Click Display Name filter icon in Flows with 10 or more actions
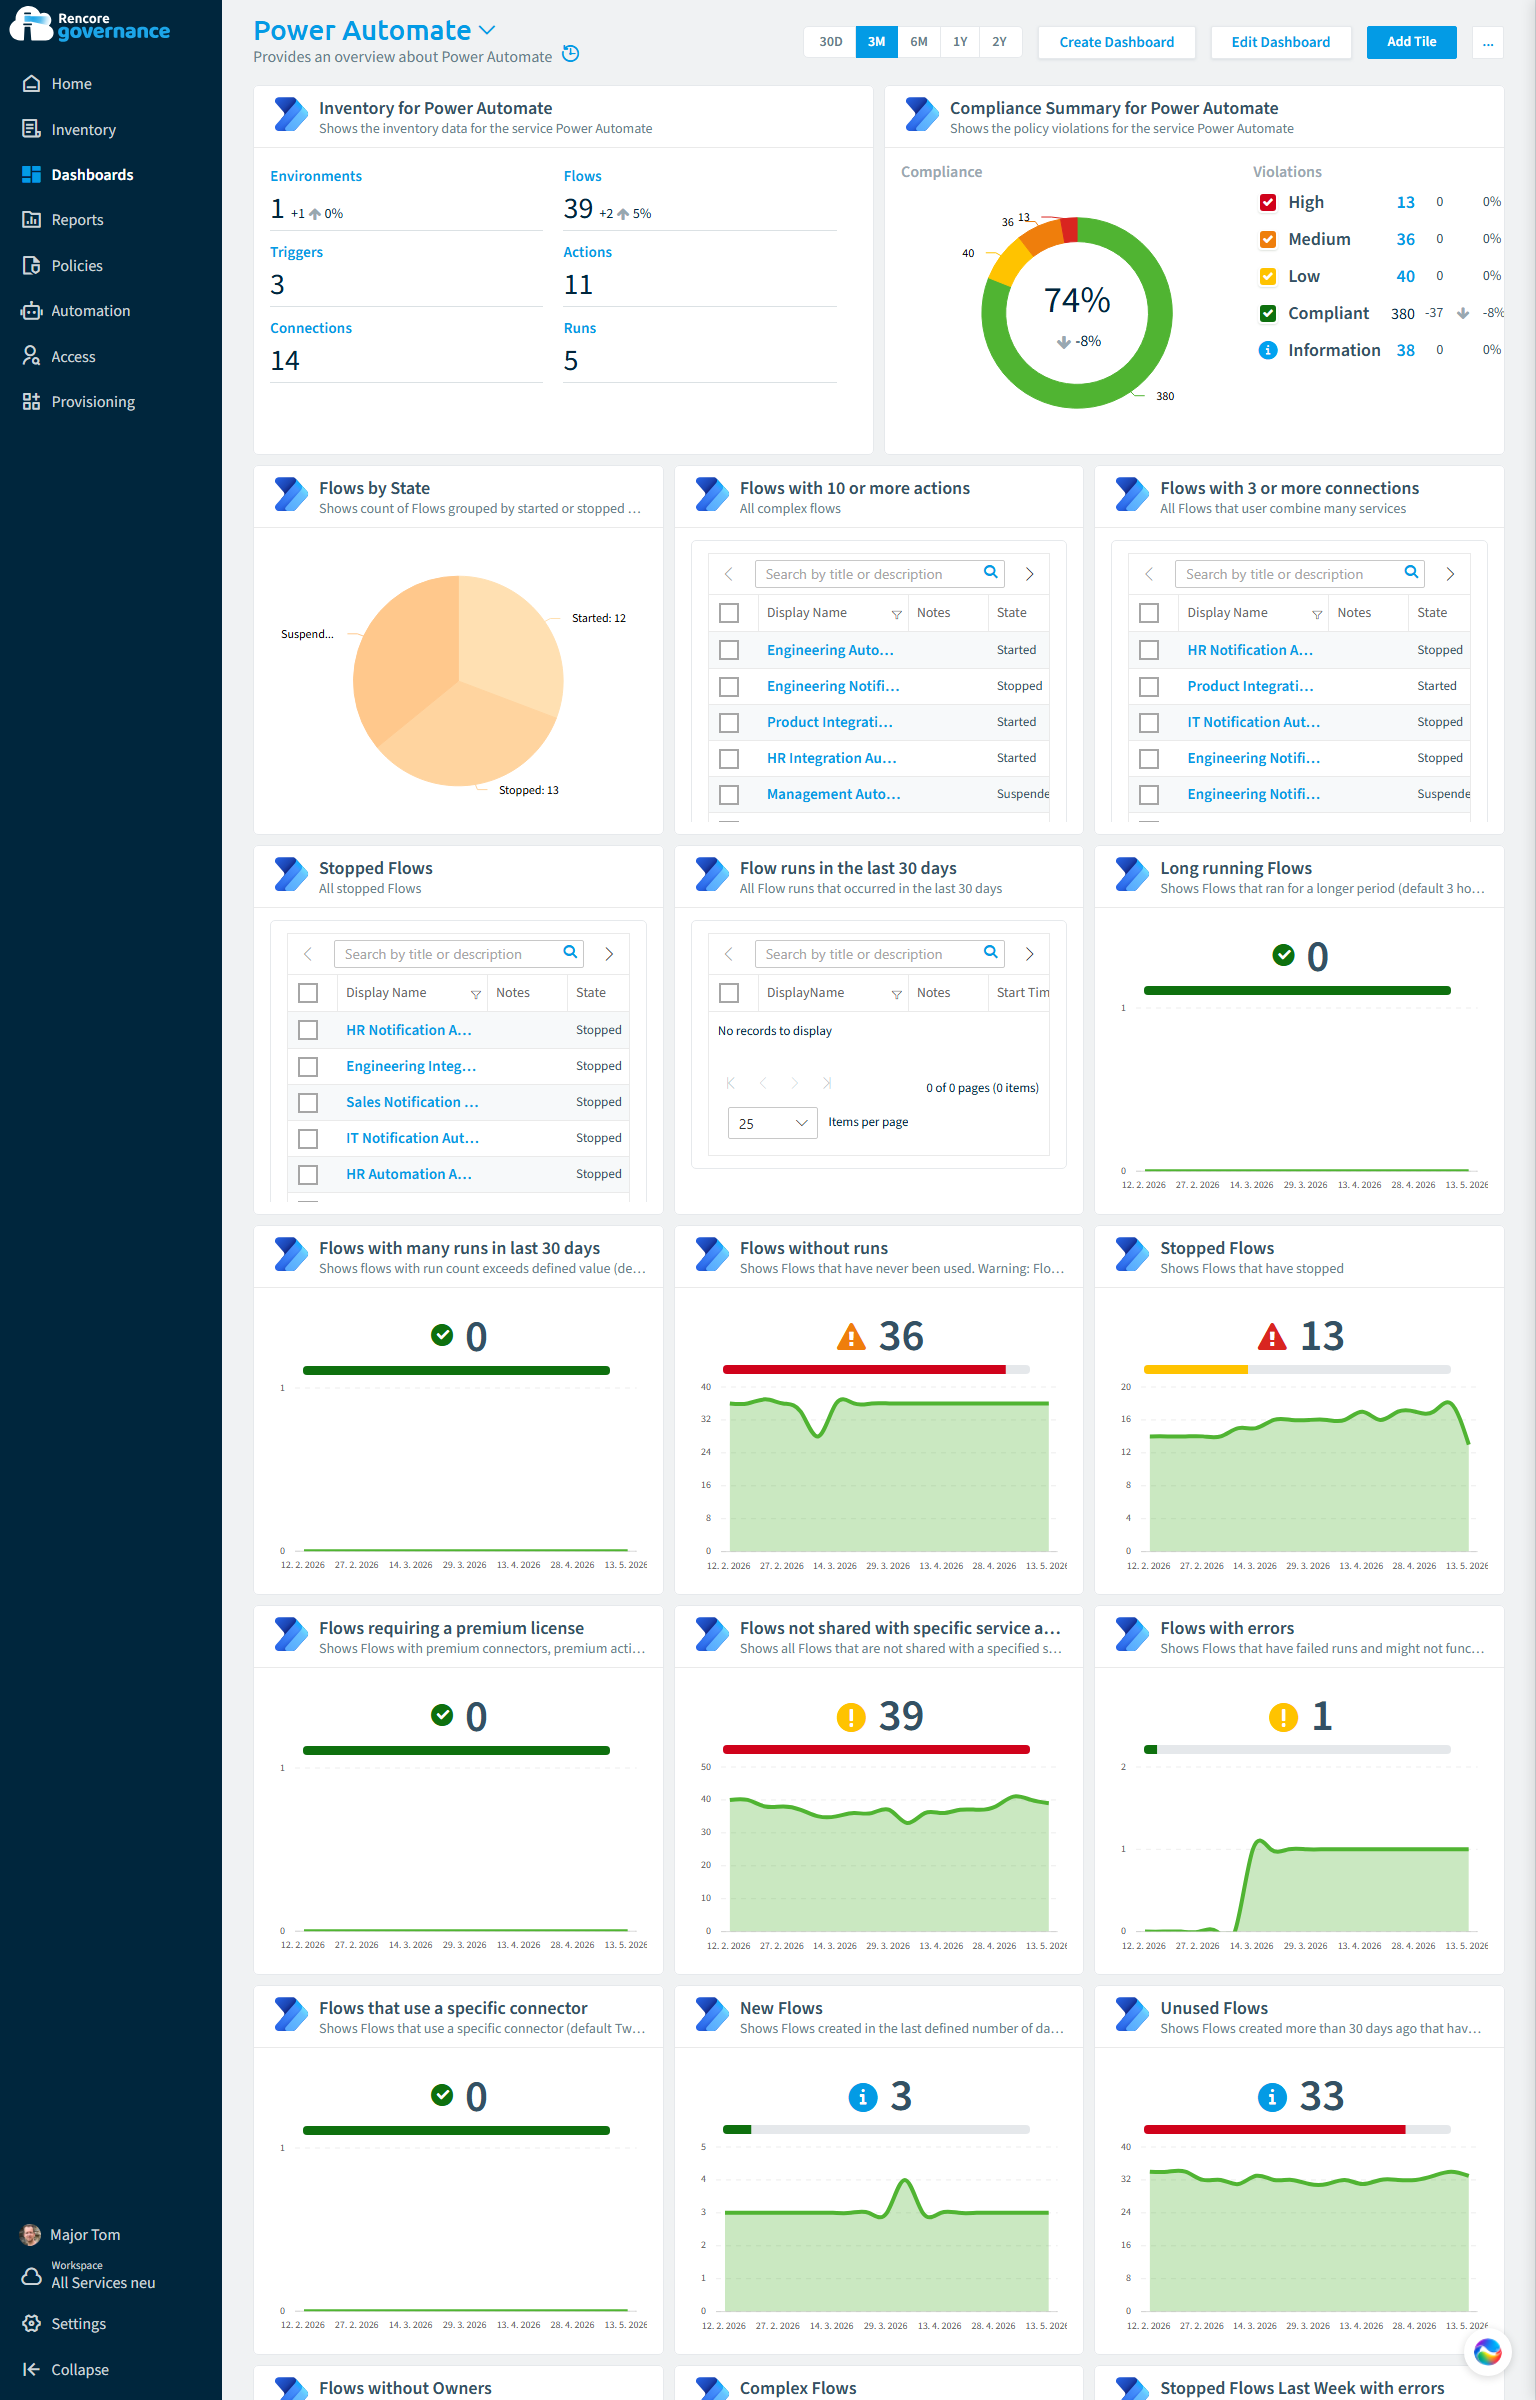This screenshot has width=1536, height=2400. click(896, 614)
